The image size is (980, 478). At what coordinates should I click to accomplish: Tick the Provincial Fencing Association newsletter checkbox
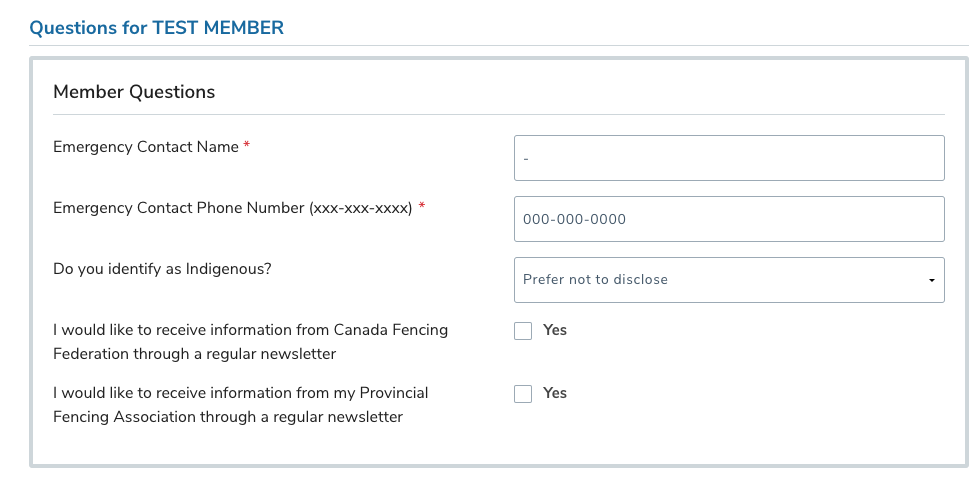[x=523, y=394]
